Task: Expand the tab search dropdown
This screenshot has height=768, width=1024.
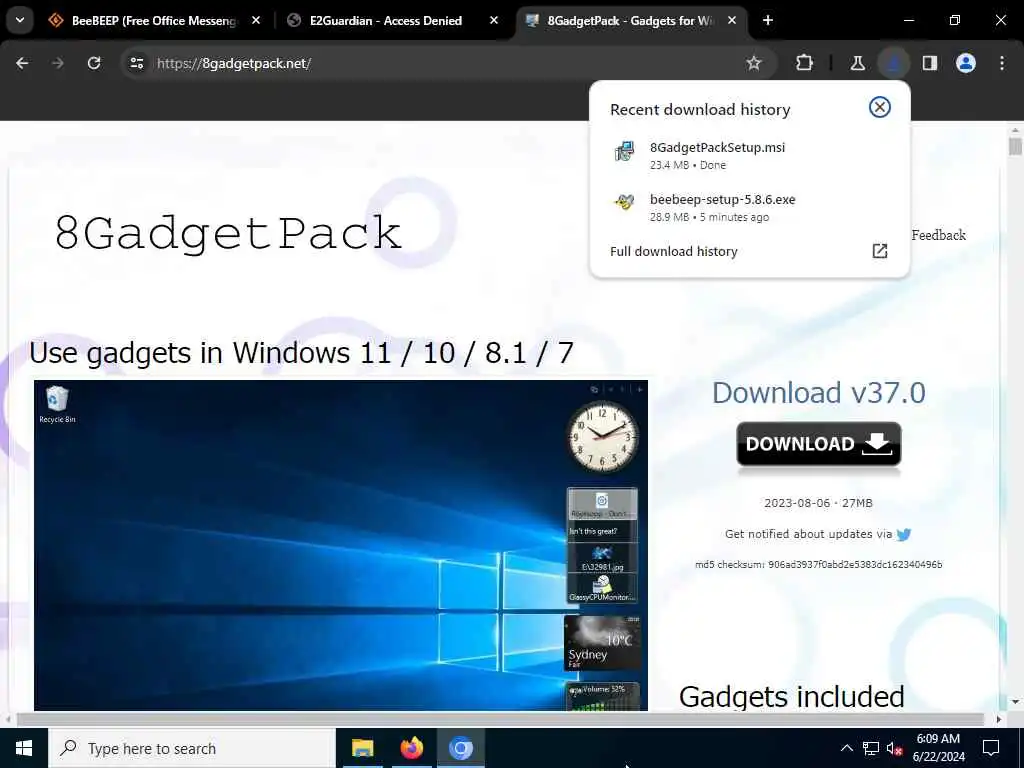Action: (x=20, y=21)
